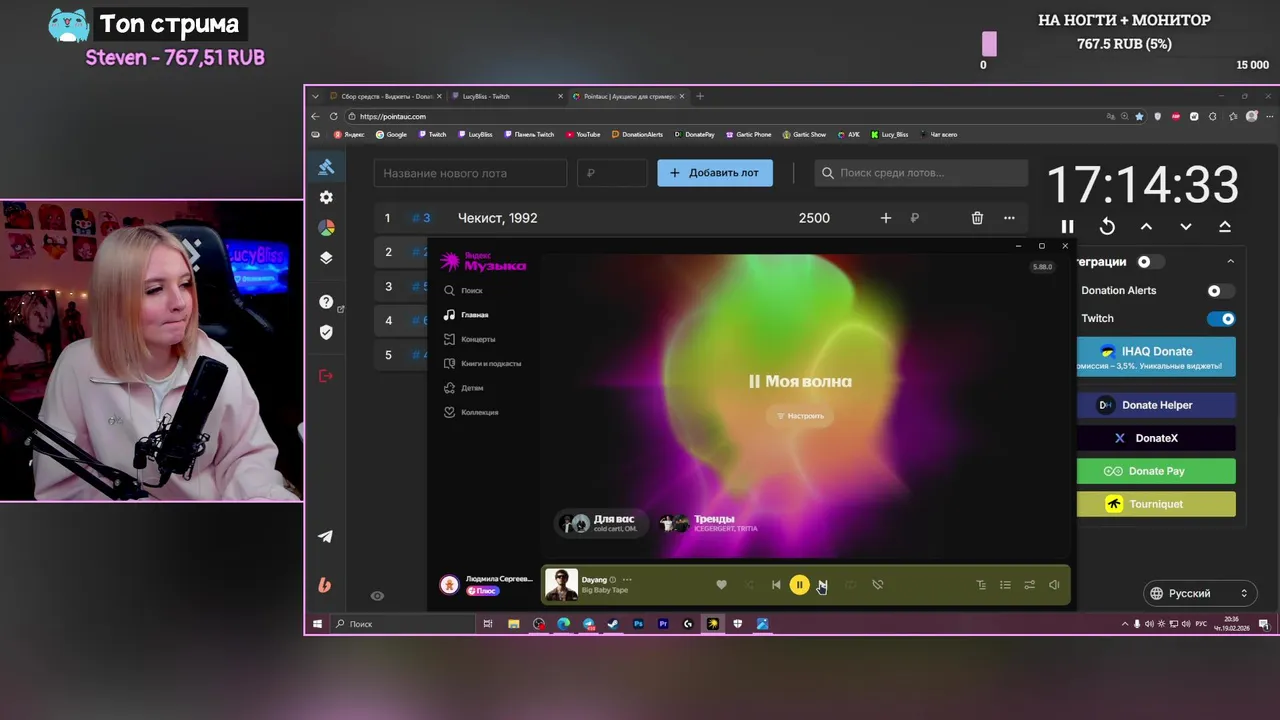
Task: Click the Добавить лот button
Action: (x=715, y=173)
